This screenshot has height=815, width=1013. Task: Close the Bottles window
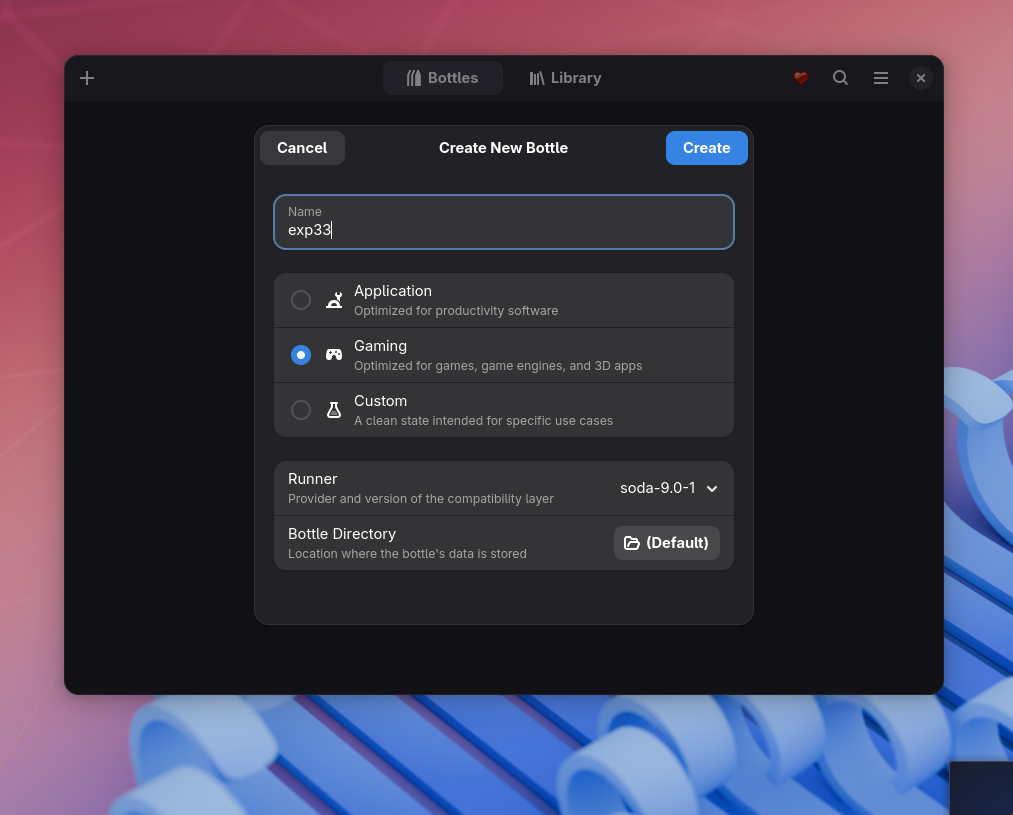[921, 78]
